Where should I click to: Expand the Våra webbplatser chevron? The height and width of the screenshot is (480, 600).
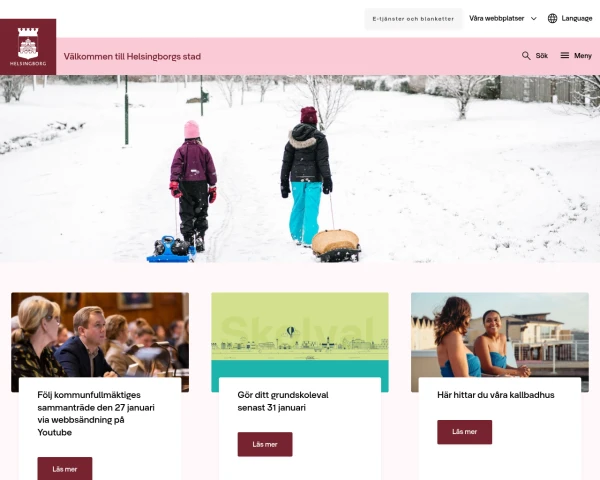click(534, 18)
